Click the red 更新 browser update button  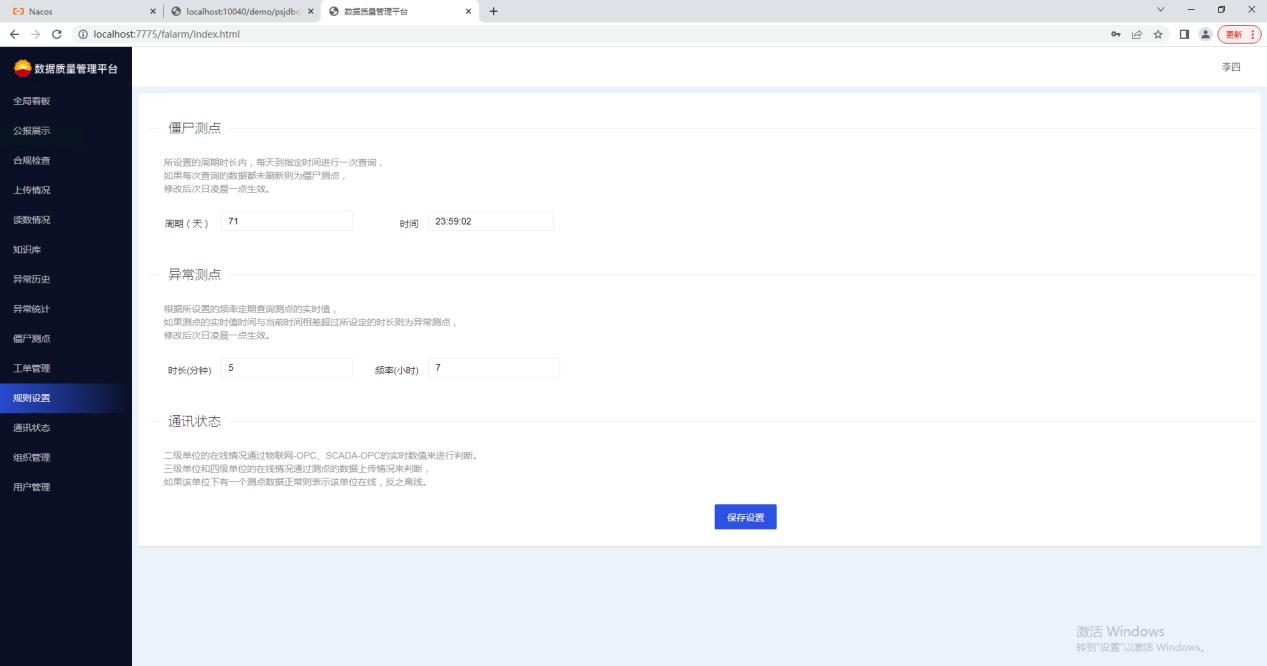tap(1238, 34)
